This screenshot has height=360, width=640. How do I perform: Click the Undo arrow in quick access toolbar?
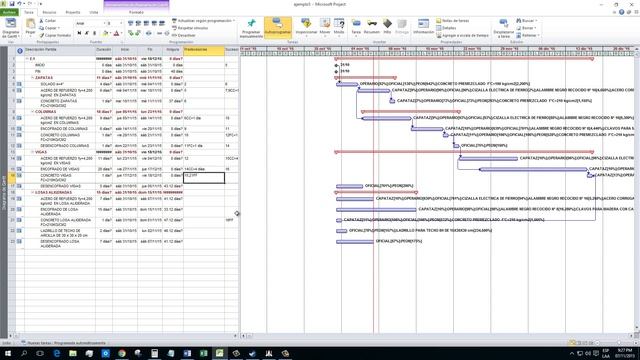(19, 4)
